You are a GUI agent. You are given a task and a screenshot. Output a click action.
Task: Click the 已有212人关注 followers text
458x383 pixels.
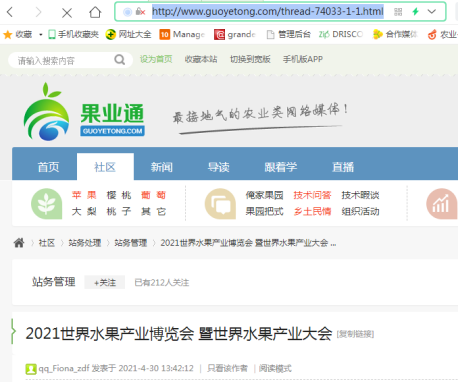point(162,283)
